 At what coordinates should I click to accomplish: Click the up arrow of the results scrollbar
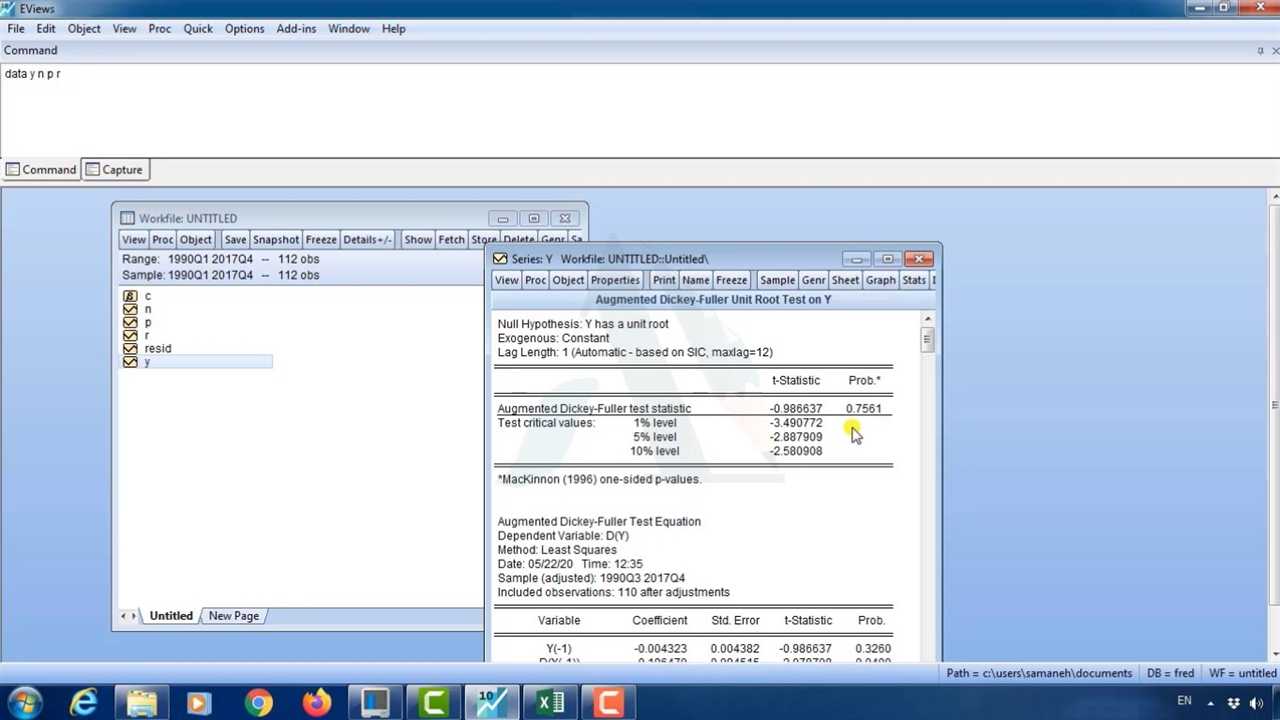pyautogui.click(x=928, y=320)
